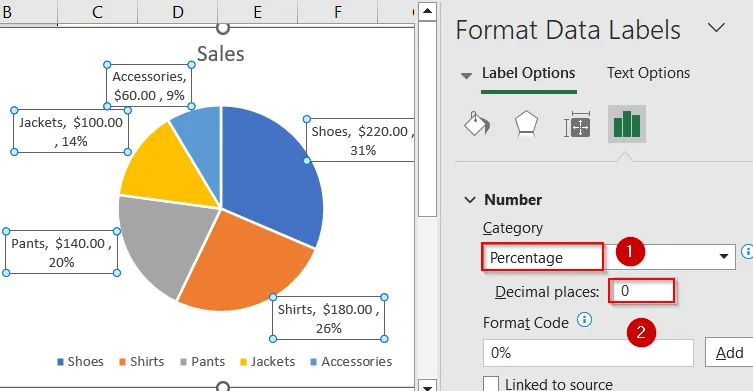This screenshot has width=753, height=391.
Task: Open the Effects pentagon icon
Action: [x=526, y=124]
